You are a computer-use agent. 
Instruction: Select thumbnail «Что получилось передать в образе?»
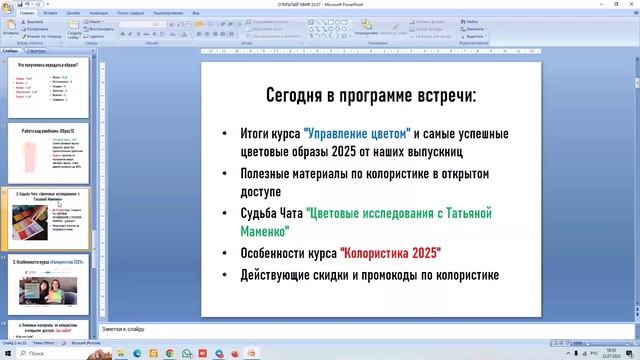[48, 88]
